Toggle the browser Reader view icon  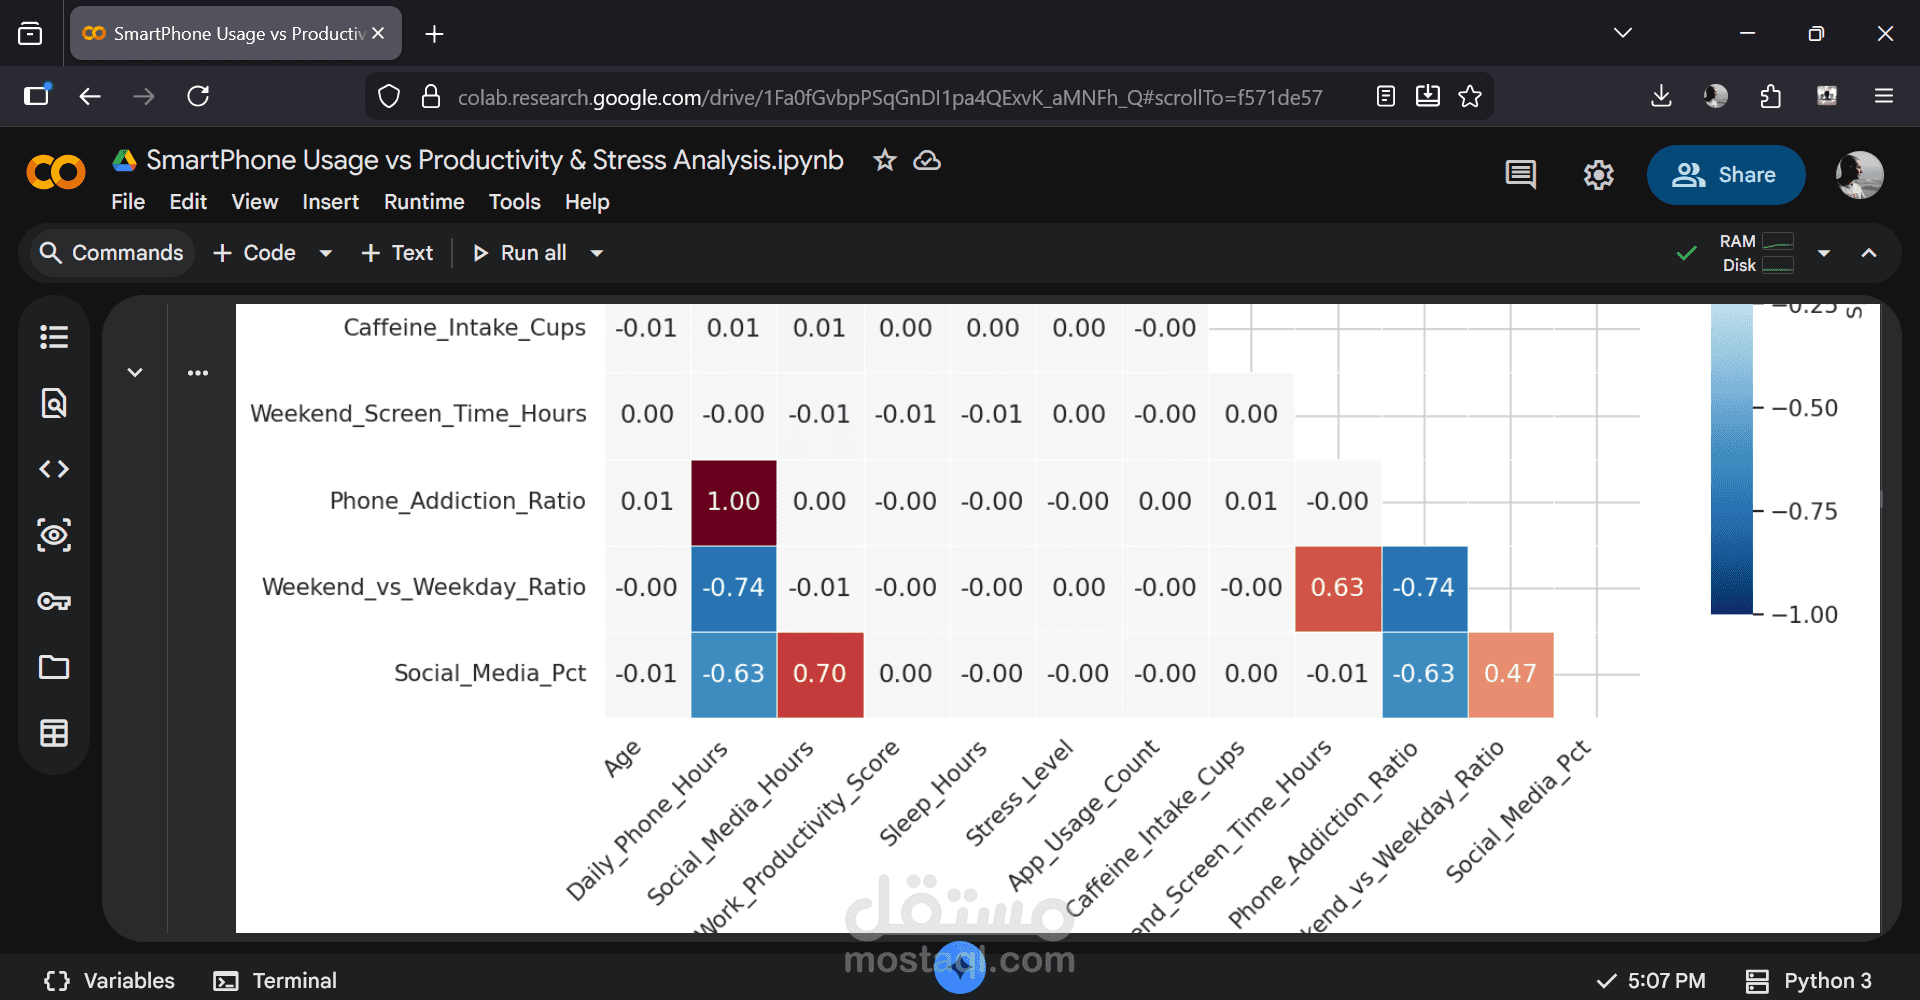tap(1386, 96)
